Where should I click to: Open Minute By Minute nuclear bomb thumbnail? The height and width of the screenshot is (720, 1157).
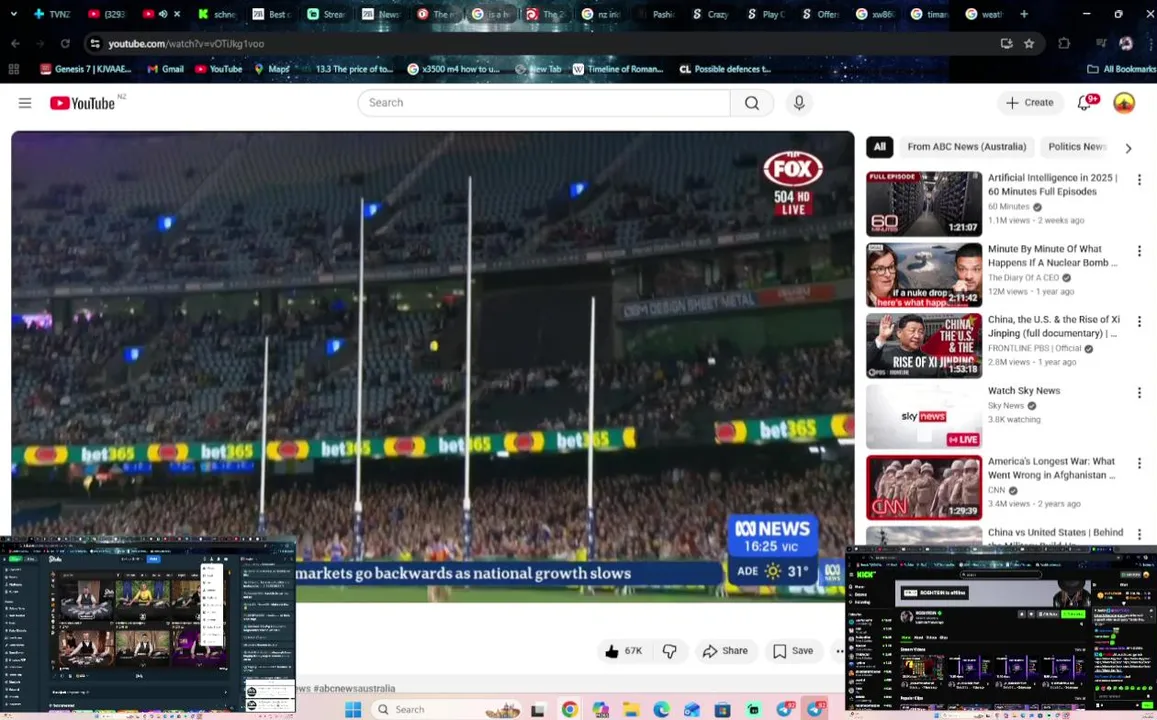pyautogui.click(x=924, y=275)
